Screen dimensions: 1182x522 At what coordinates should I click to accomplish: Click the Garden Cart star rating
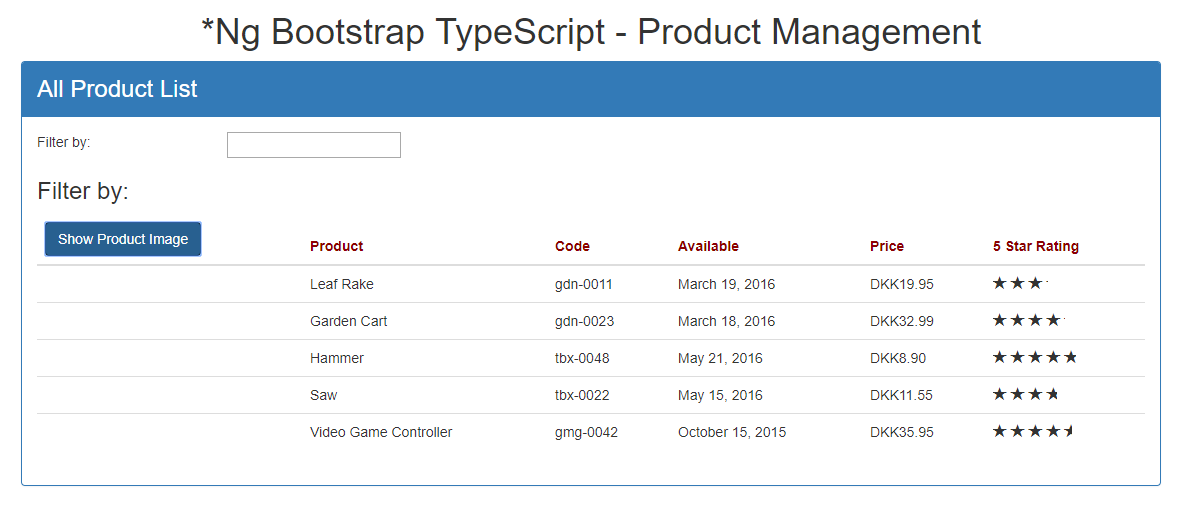tap(1029, 321)
